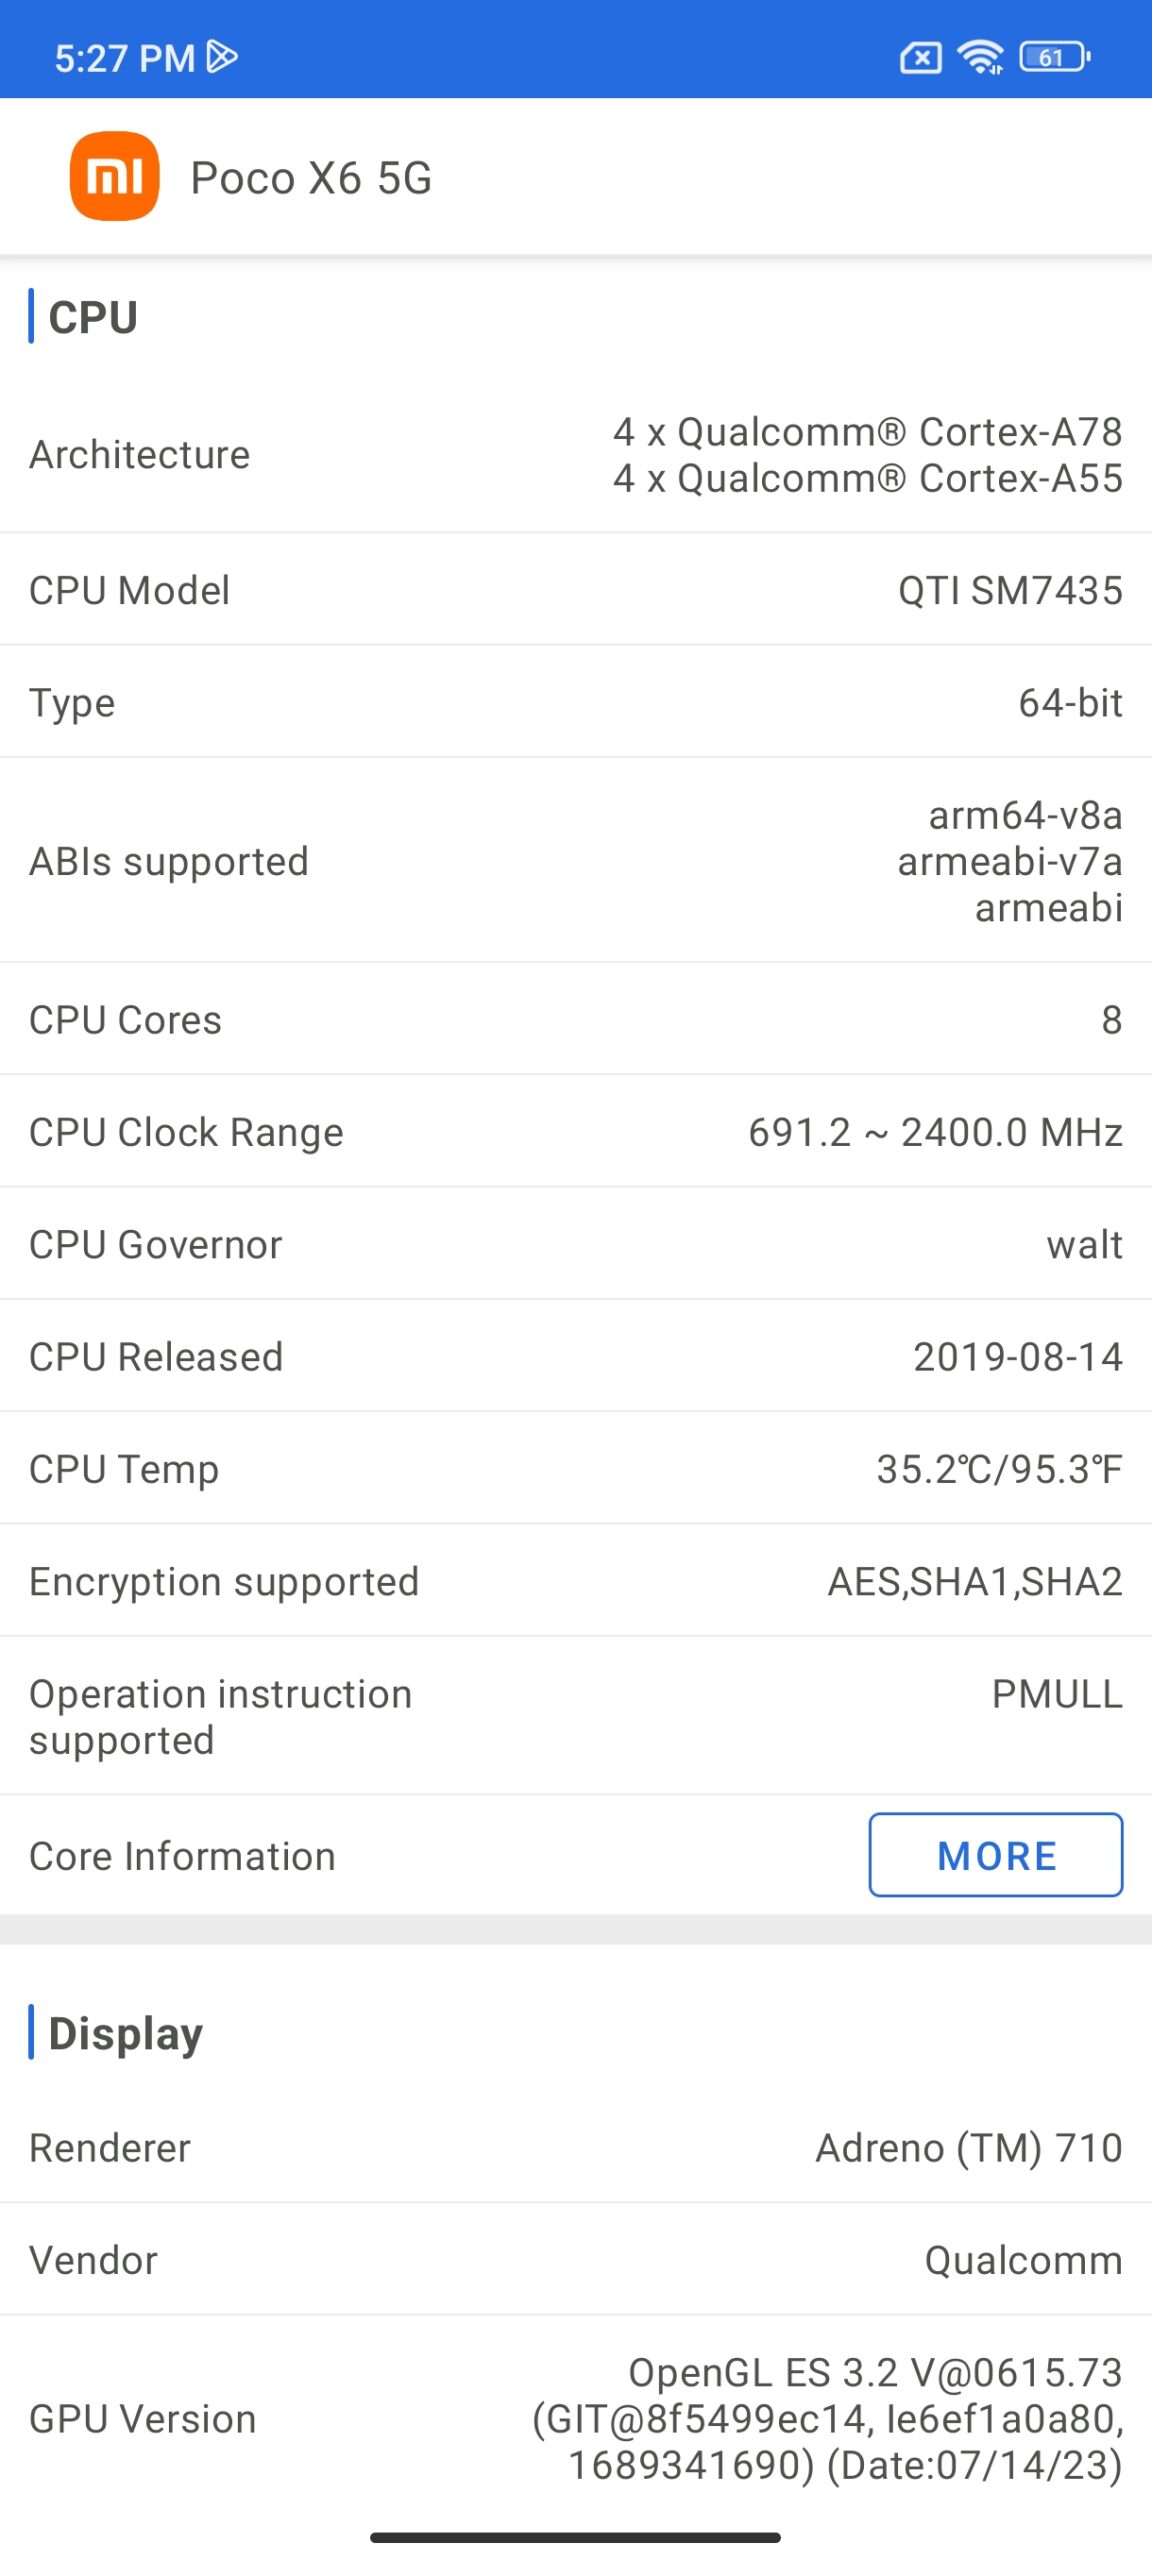Tap the bottom navigation gesture bar

(x=575, y=2537)
